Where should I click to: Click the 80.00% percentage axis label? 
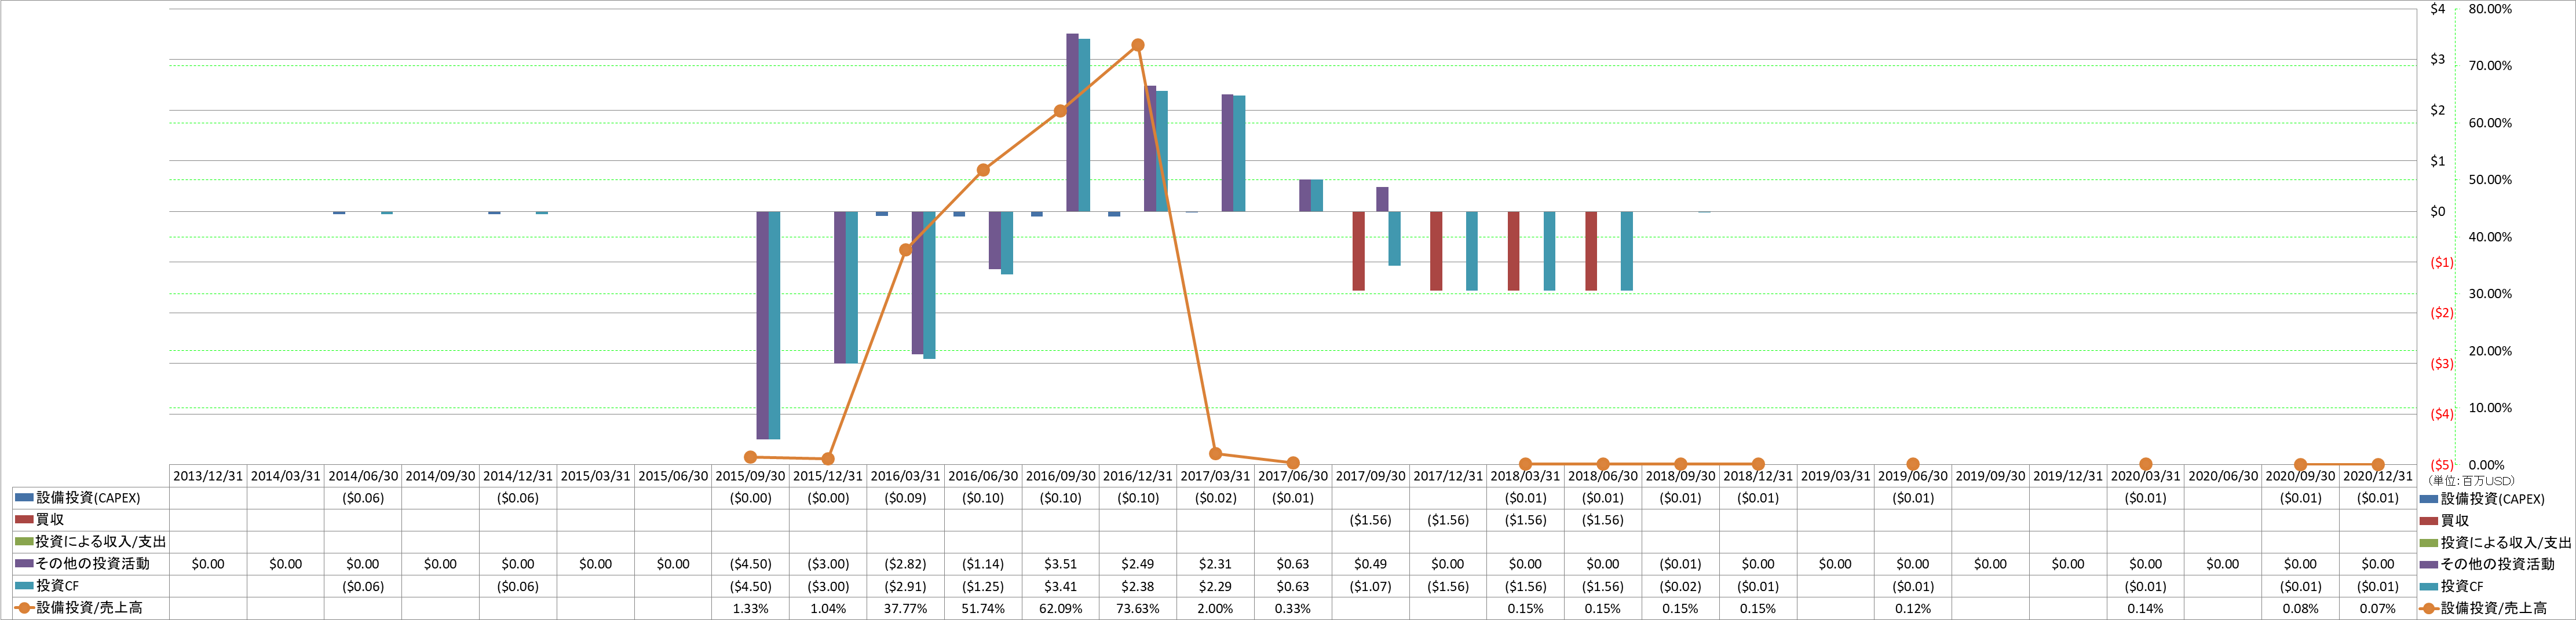(x=2490, y=9)
